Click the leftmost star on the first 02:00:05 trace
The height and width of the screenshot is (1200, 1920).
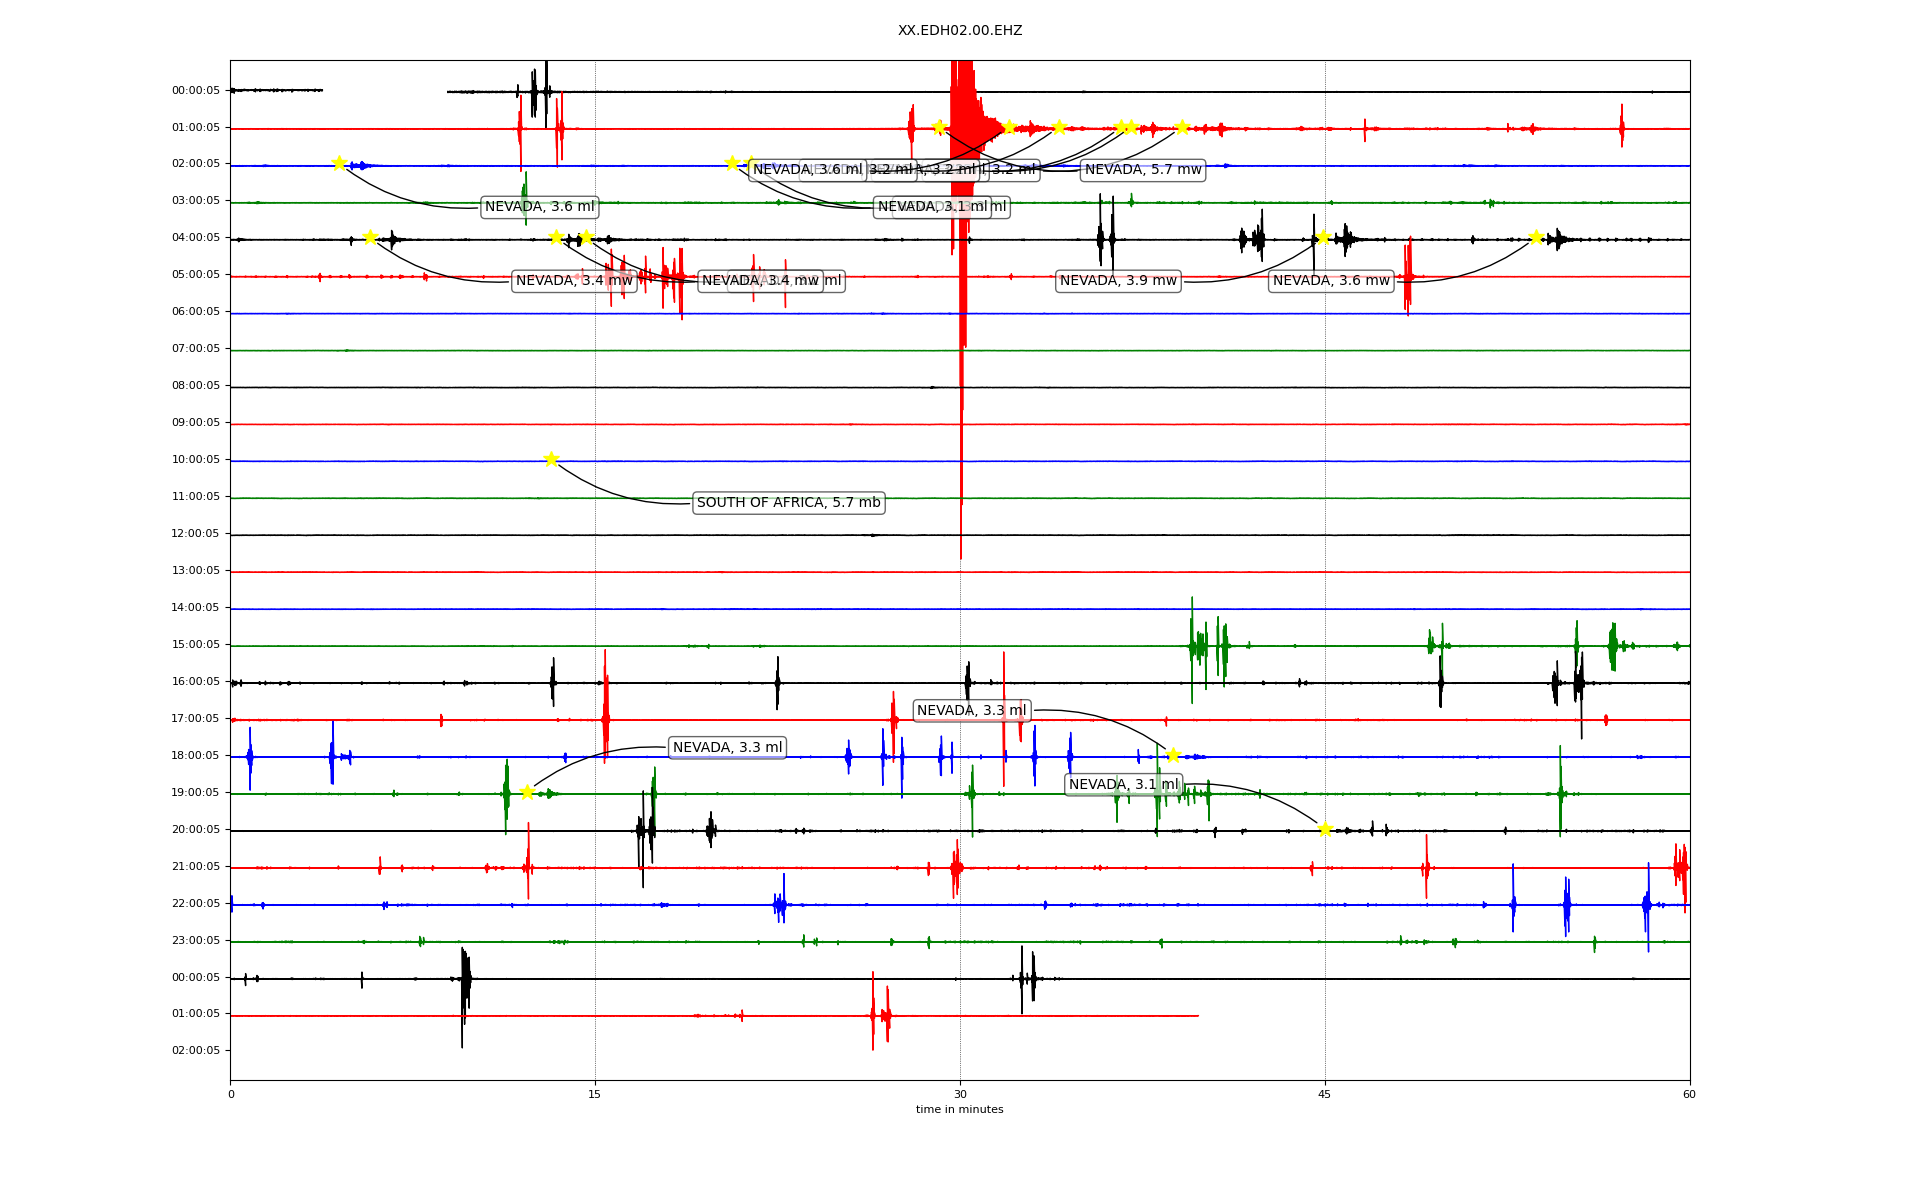339,163
